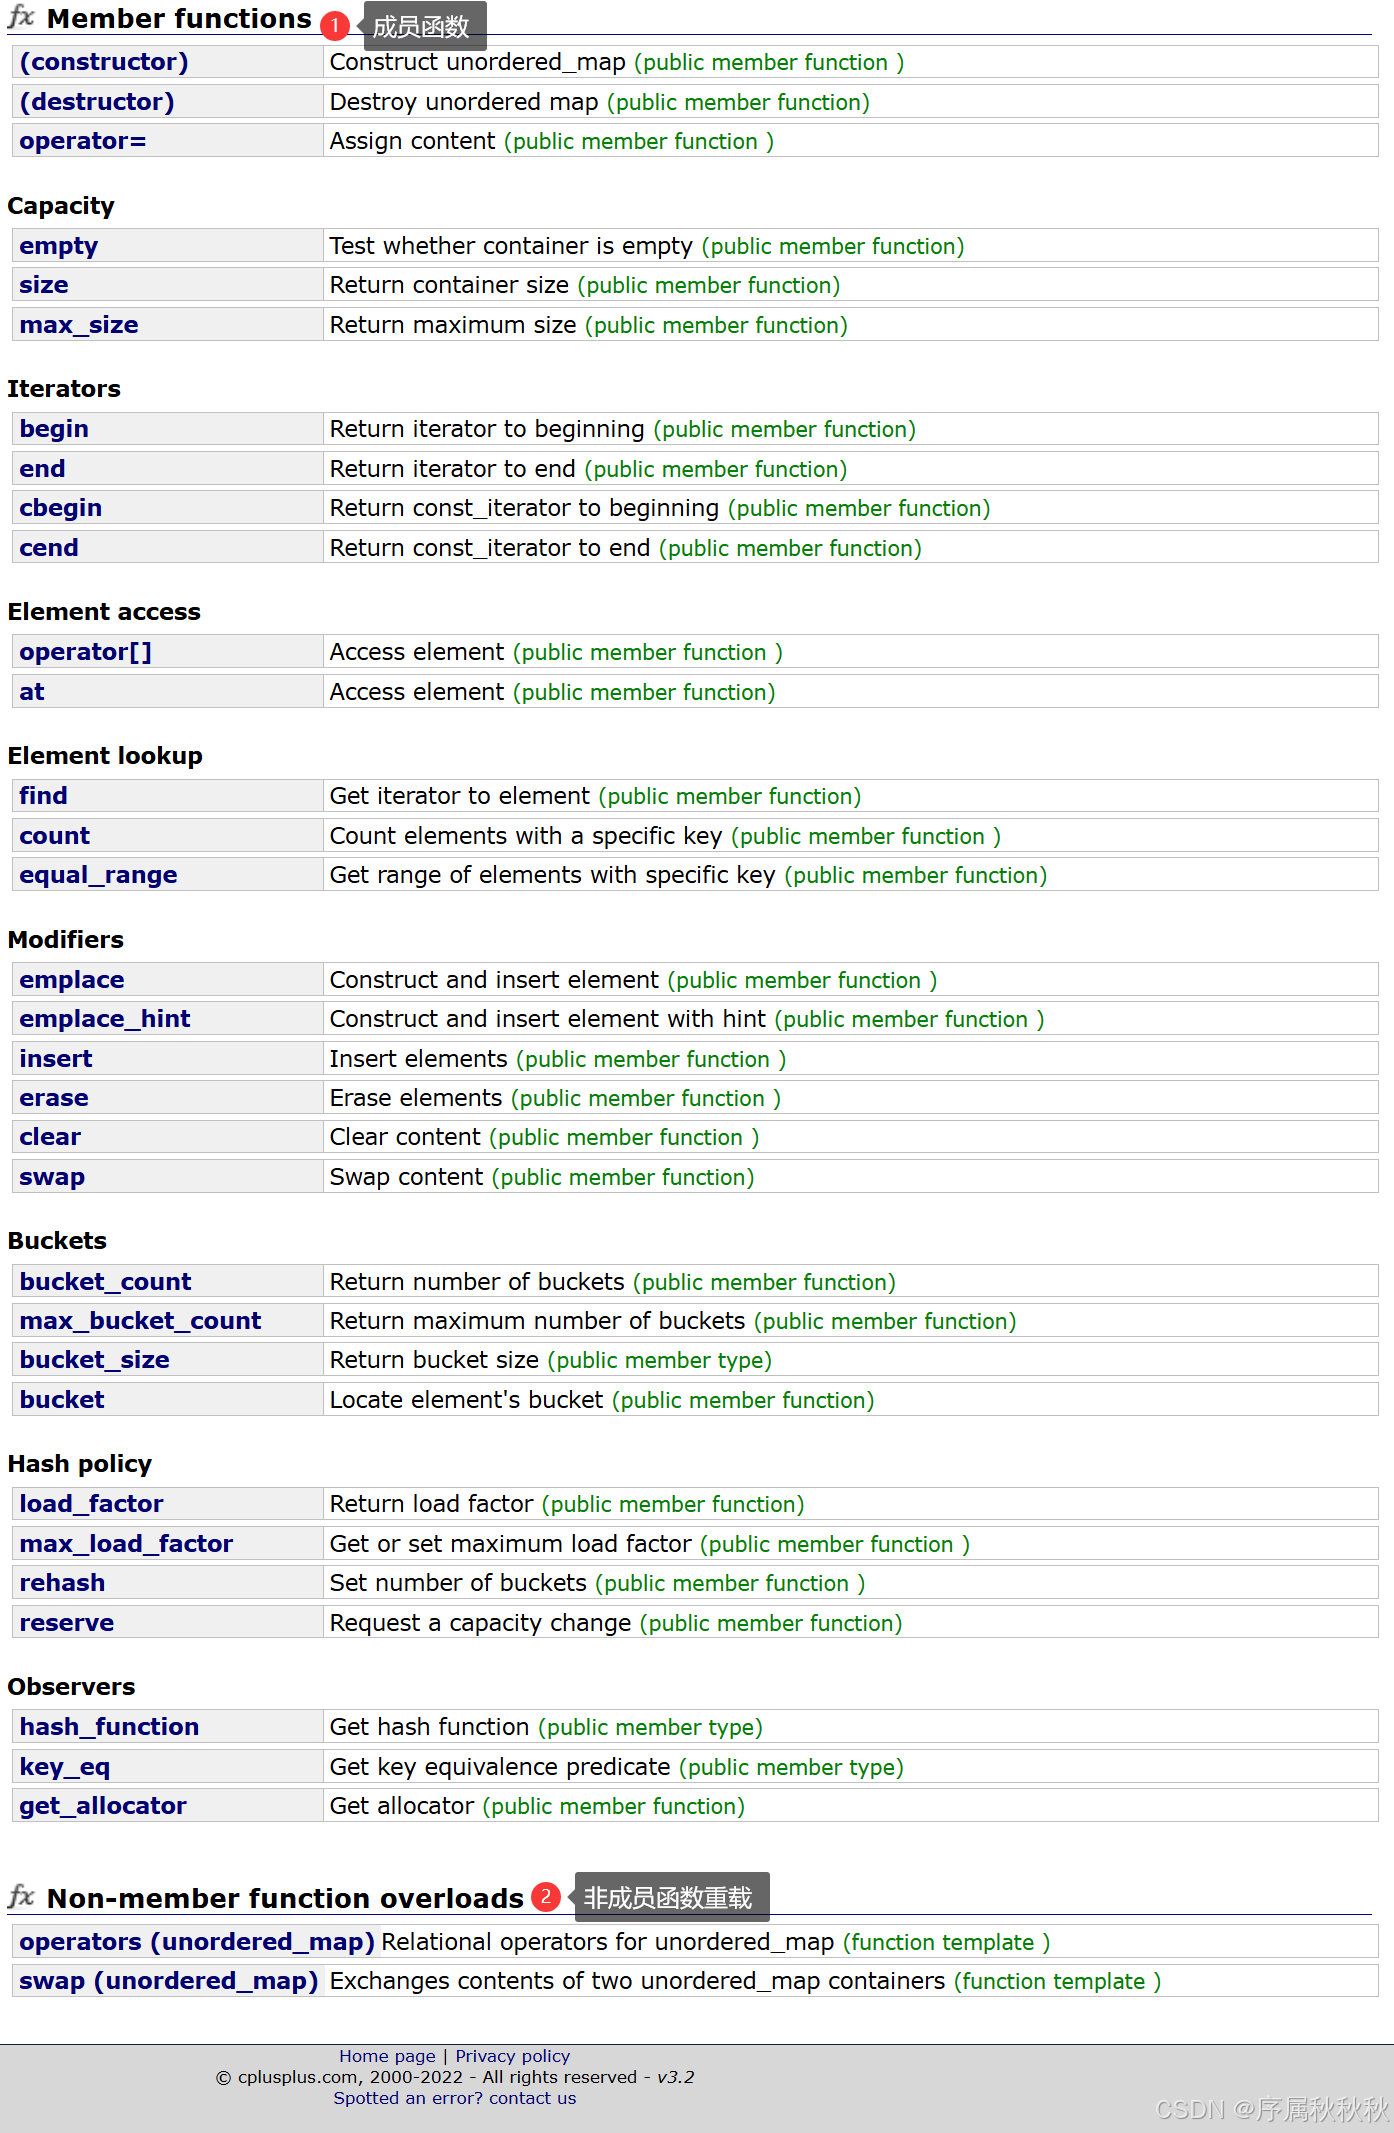Open the equal_range lookup link
Image resolution: width=1394 pixels, height=2133 pixels.
[98, 875]
